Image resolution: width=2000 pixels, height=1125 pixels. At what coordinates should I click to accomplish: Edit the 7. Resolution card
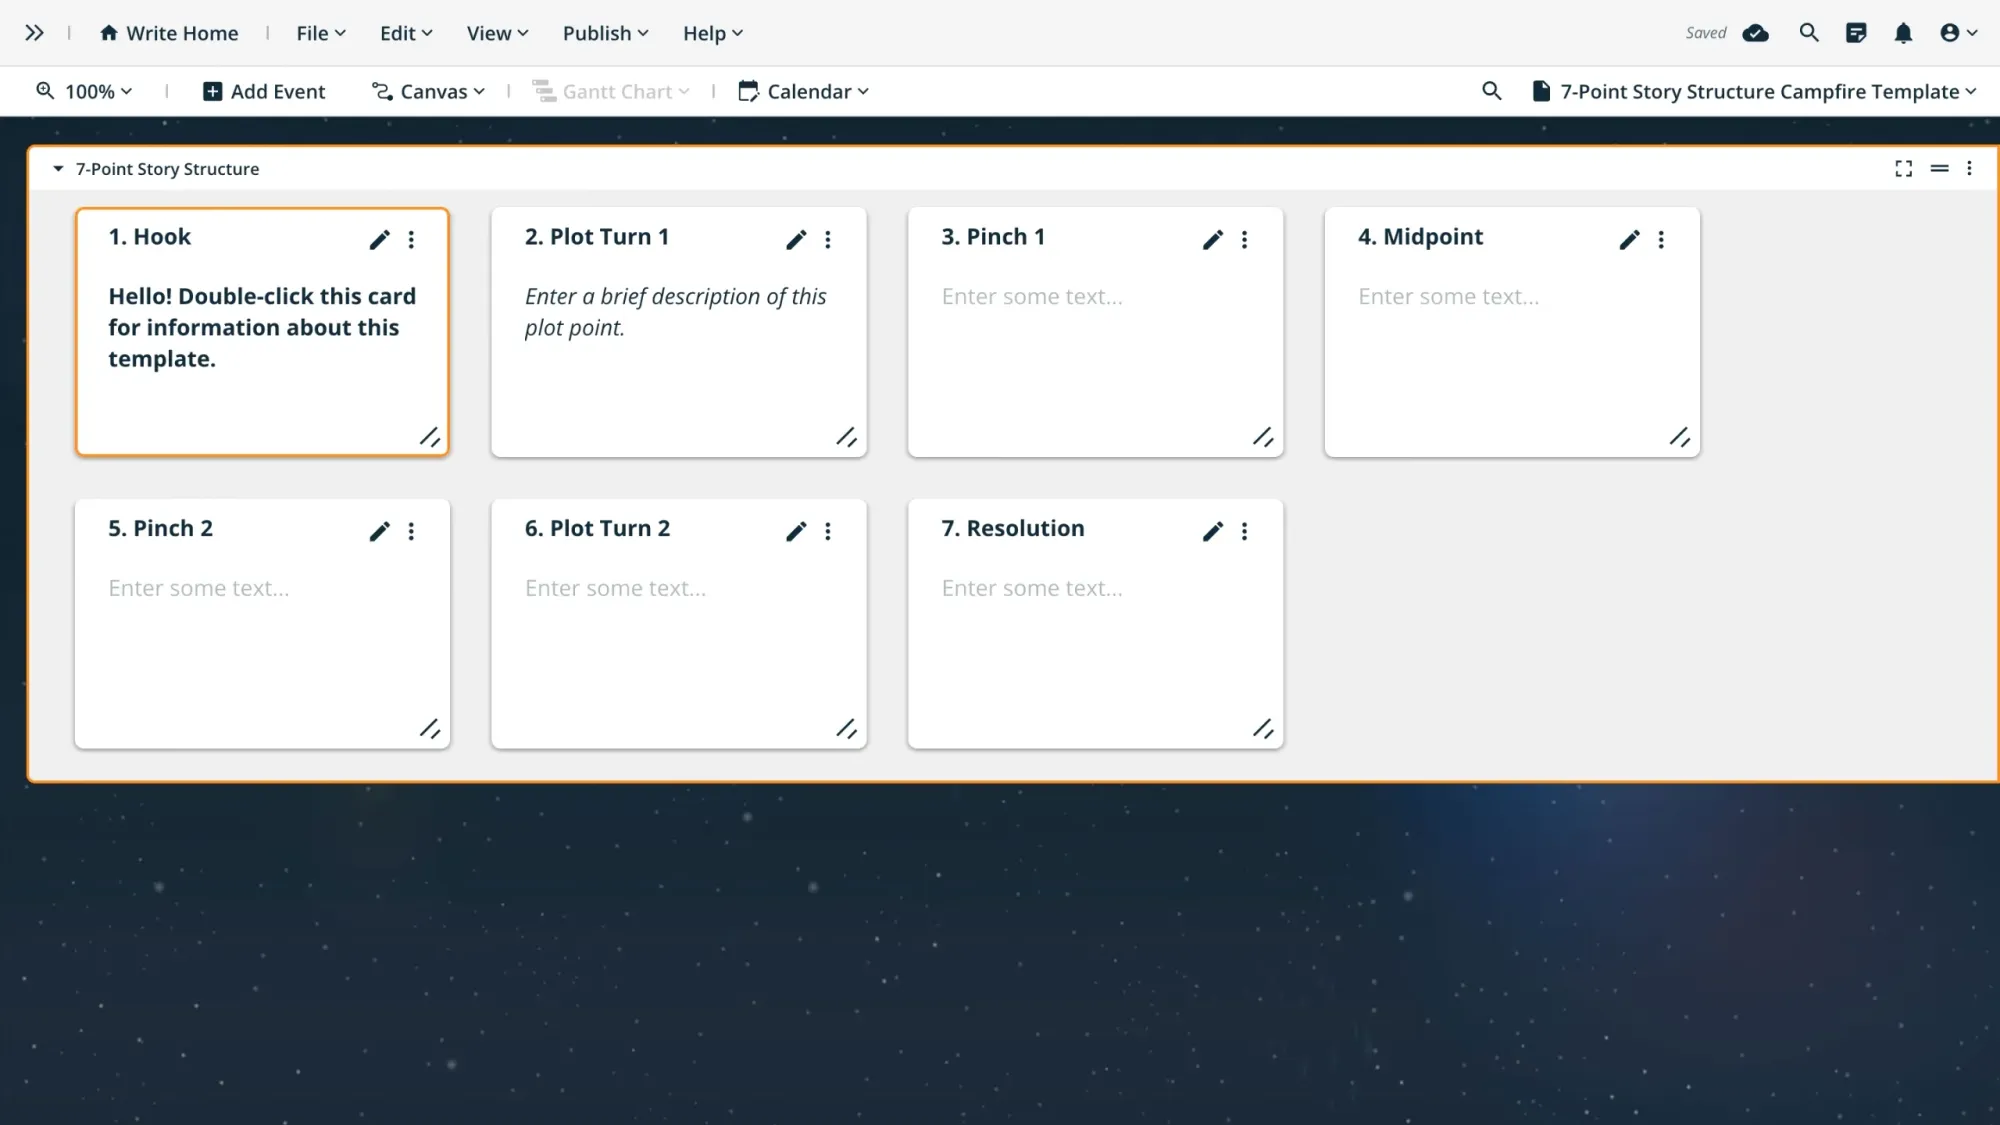tap(1213, 531)
